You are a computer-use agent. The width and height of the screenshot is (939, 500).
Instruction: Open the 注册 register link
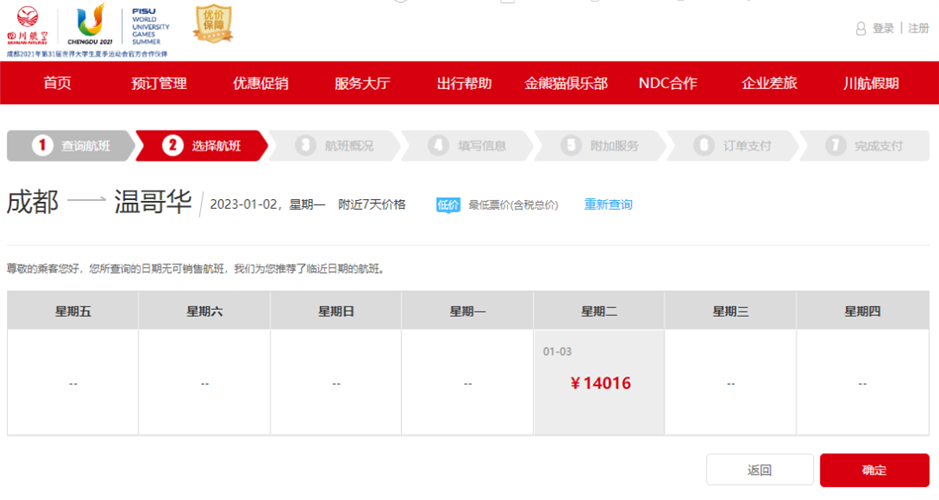point(918,29)
